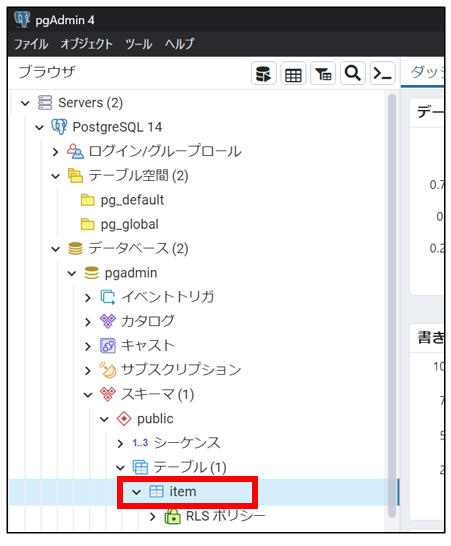This screenshot has width=451, height=546.
Task: Select the Servers (2) label
Action: [x=91, y=103]
